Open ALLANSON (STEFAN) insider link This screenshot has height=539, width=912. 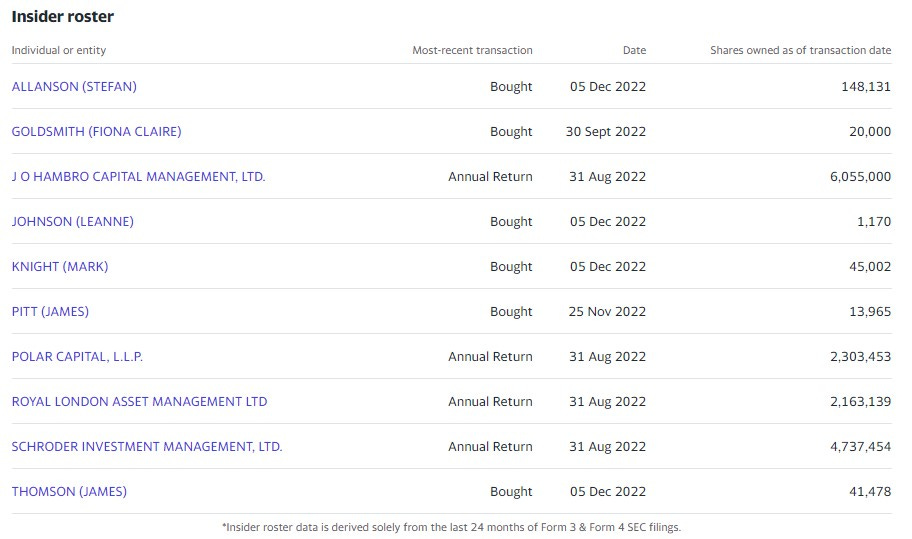[74, 87]
